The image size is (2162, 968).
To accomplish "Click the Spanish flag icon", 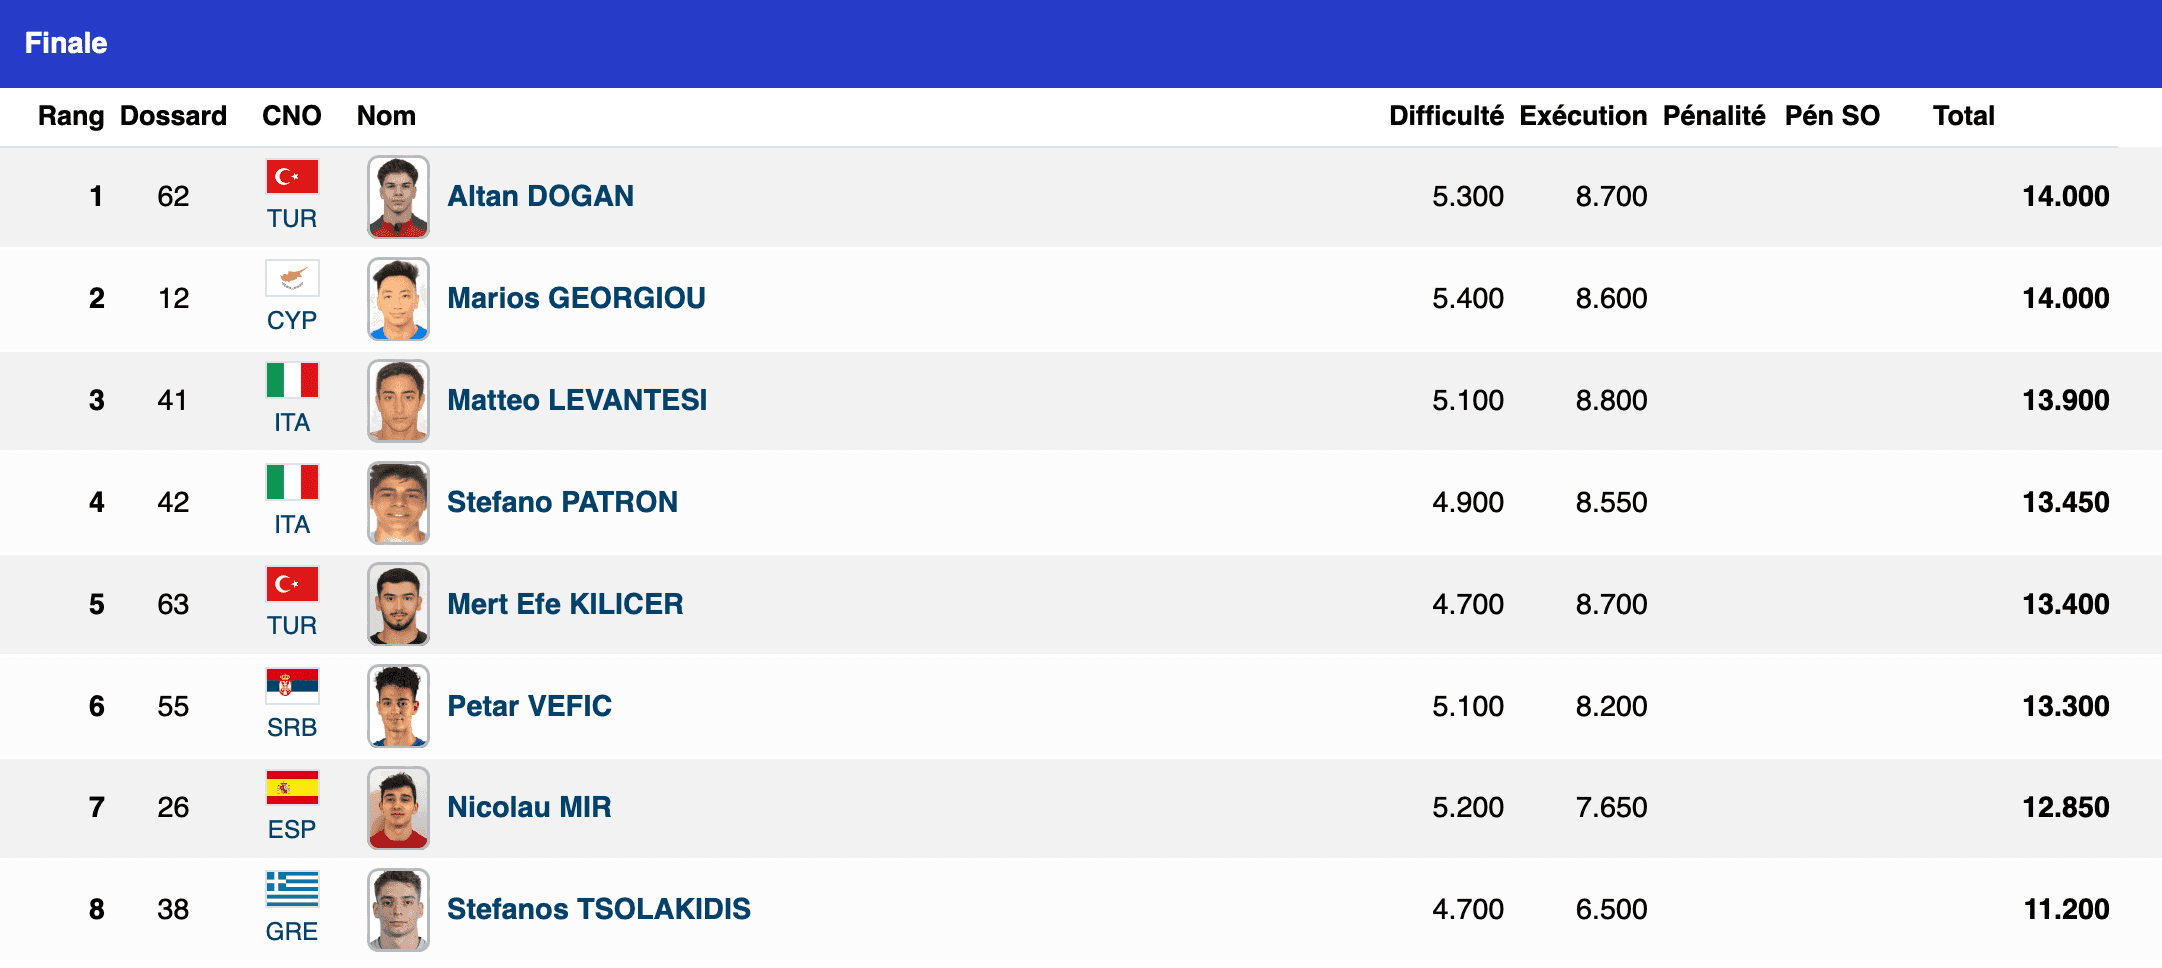I will tap(292, 788).
